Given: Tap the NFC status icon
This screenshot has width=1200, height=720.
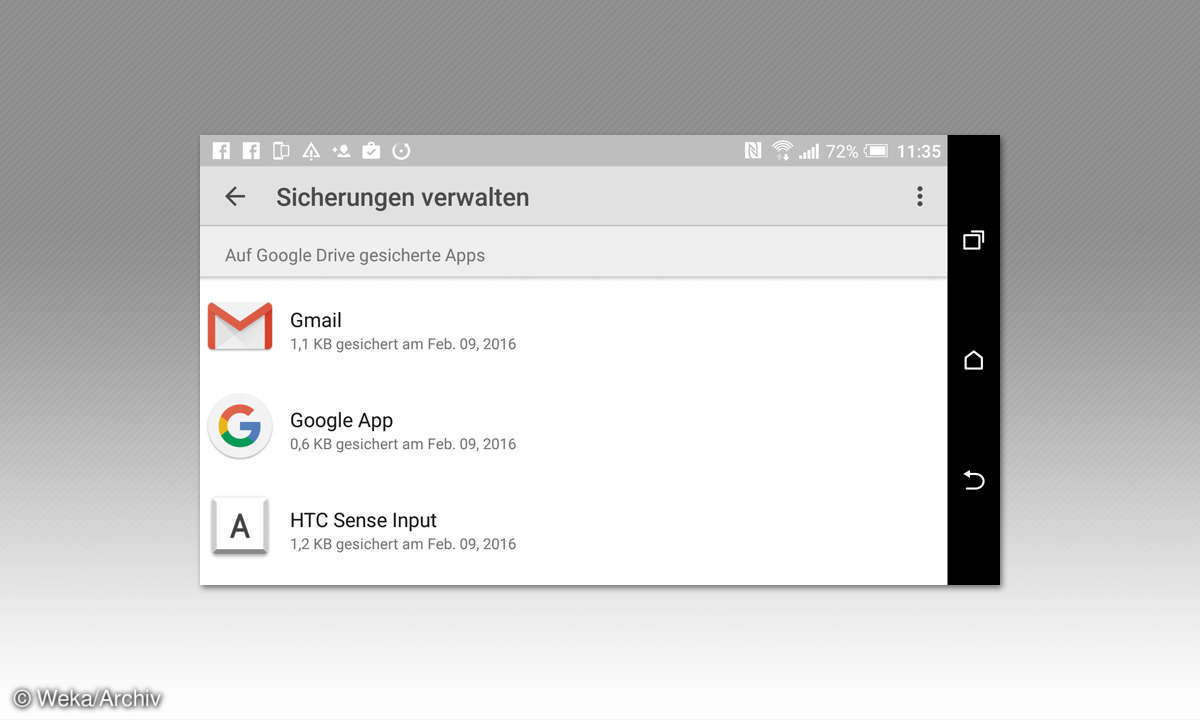Looking at the screenshot, I should click(753, 151).
